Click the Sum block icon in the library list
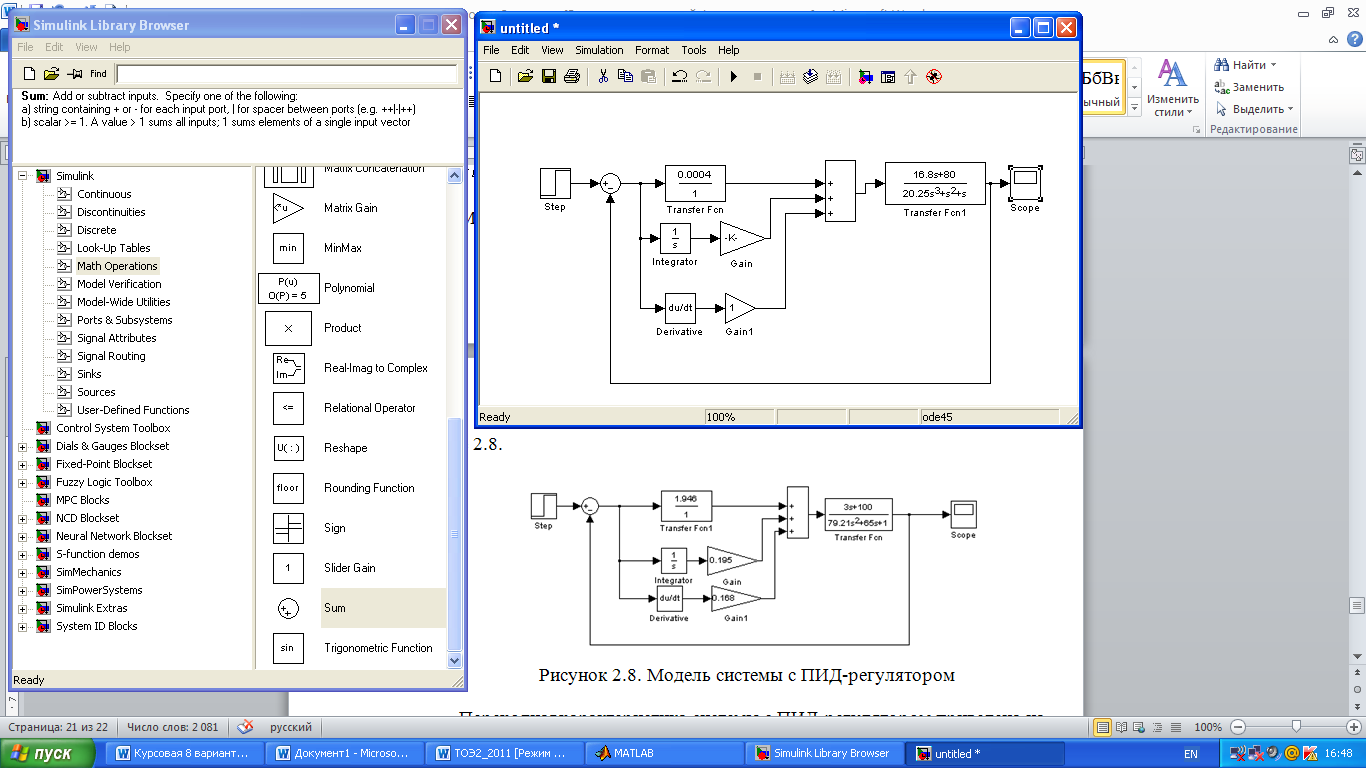 288,608
